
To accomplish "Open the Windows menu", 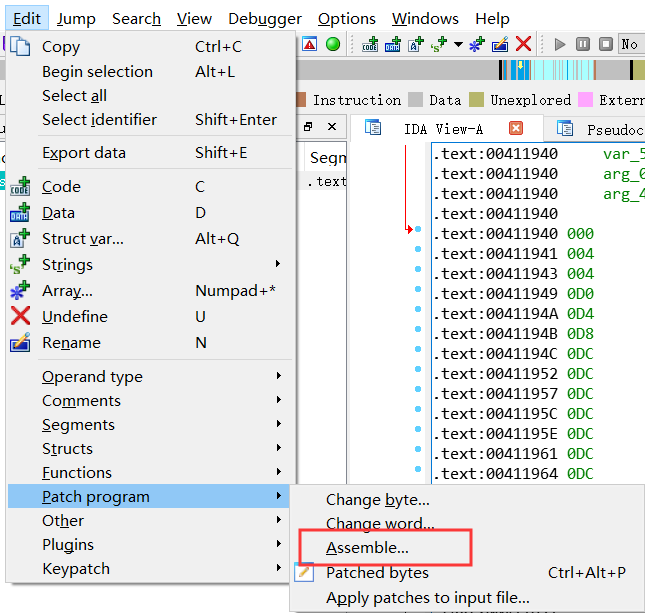I will (425, 19).
